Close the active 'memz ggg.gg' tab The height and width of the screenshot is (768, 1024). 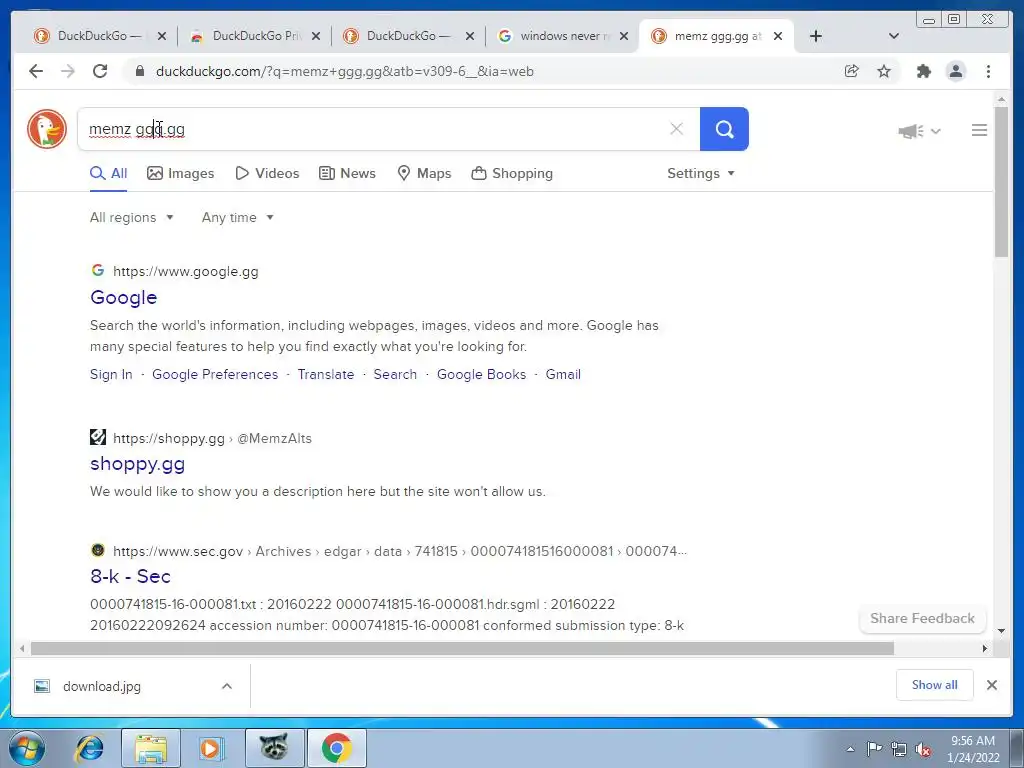[x=778, y=36]
